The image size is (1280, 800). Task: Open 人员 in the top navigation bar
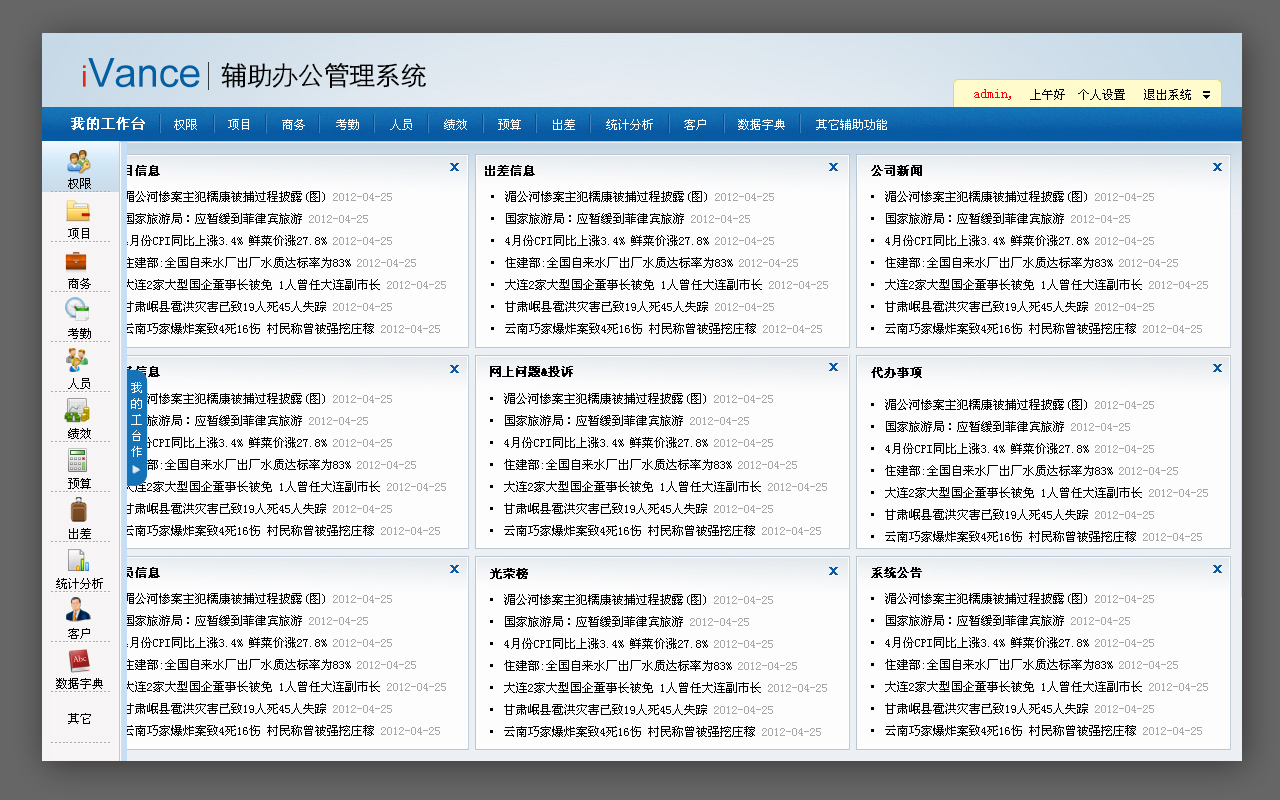(401, 125)
